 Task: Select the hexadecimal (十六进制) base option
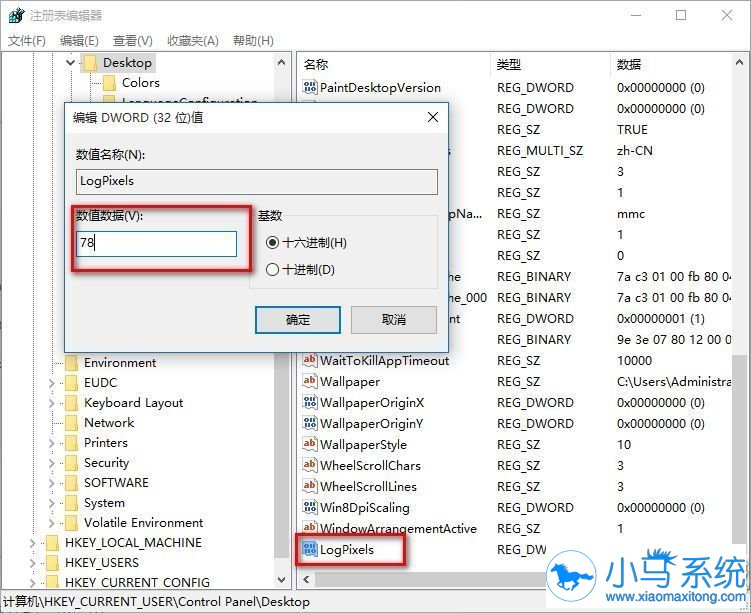click(272, 243)
